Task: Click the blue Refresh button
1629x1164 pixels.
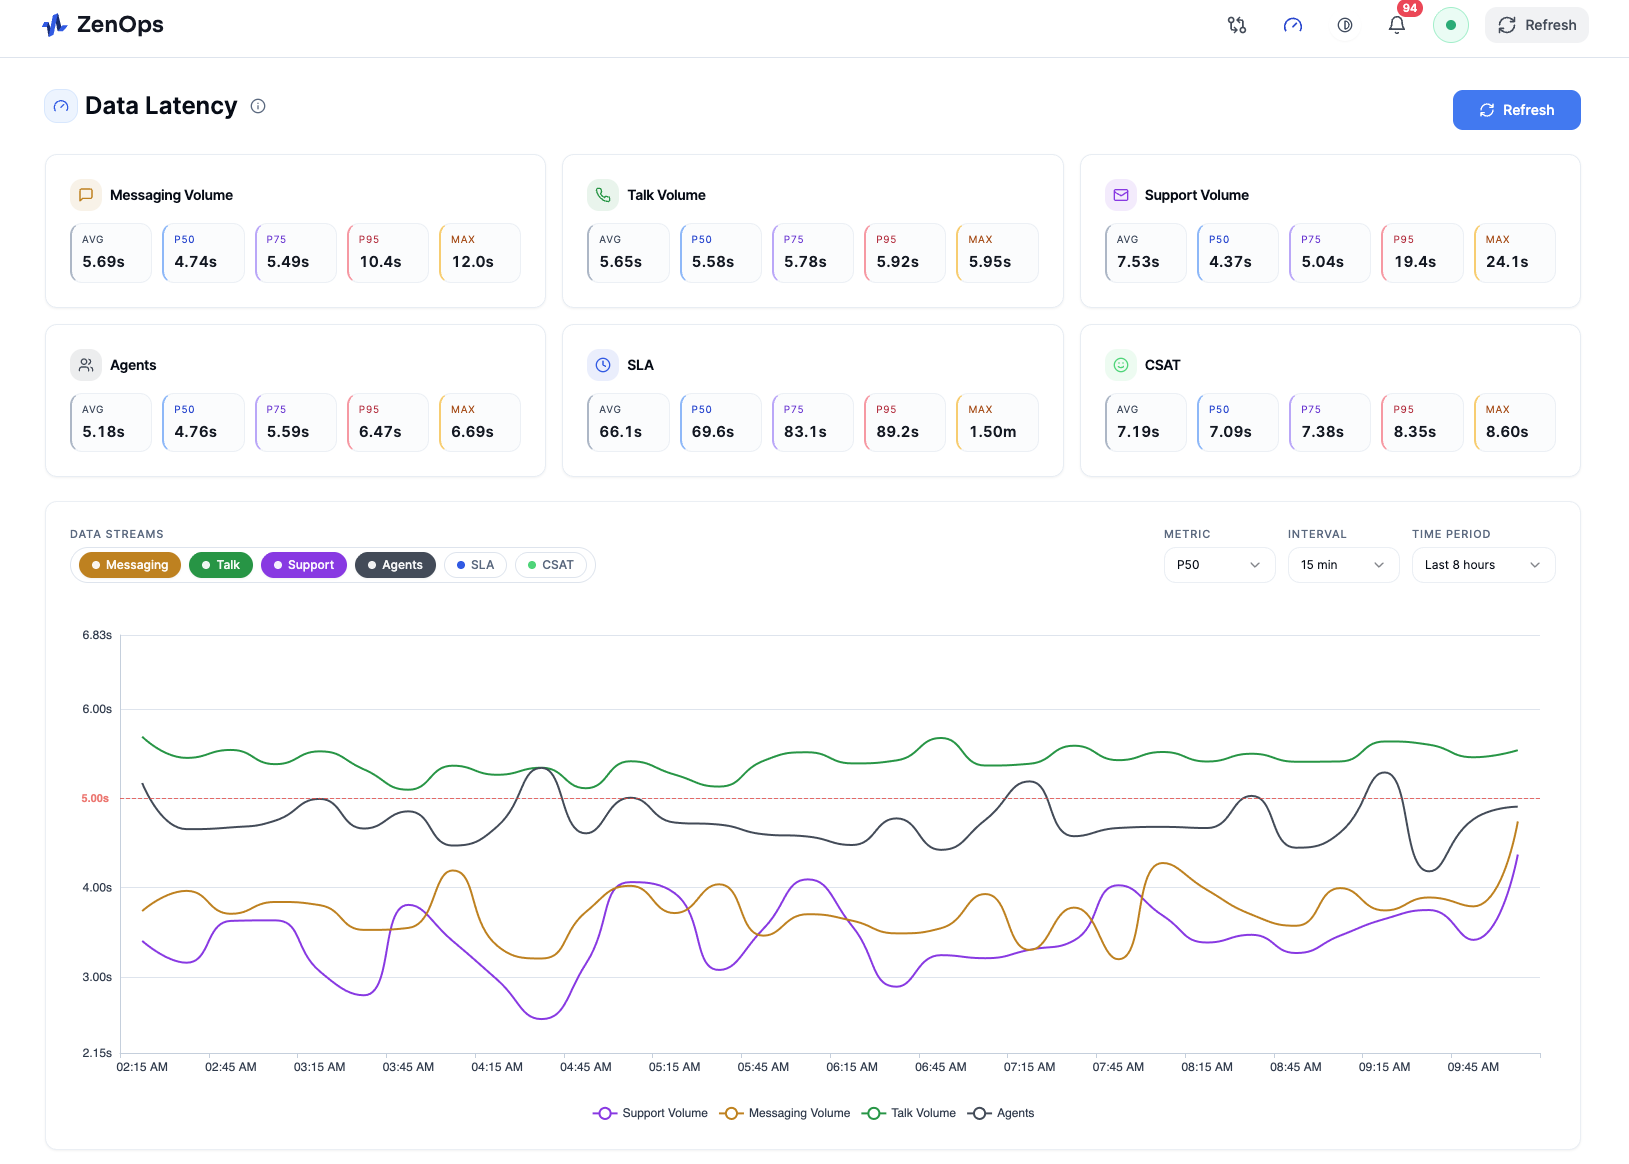Action: pos(1516,110)
